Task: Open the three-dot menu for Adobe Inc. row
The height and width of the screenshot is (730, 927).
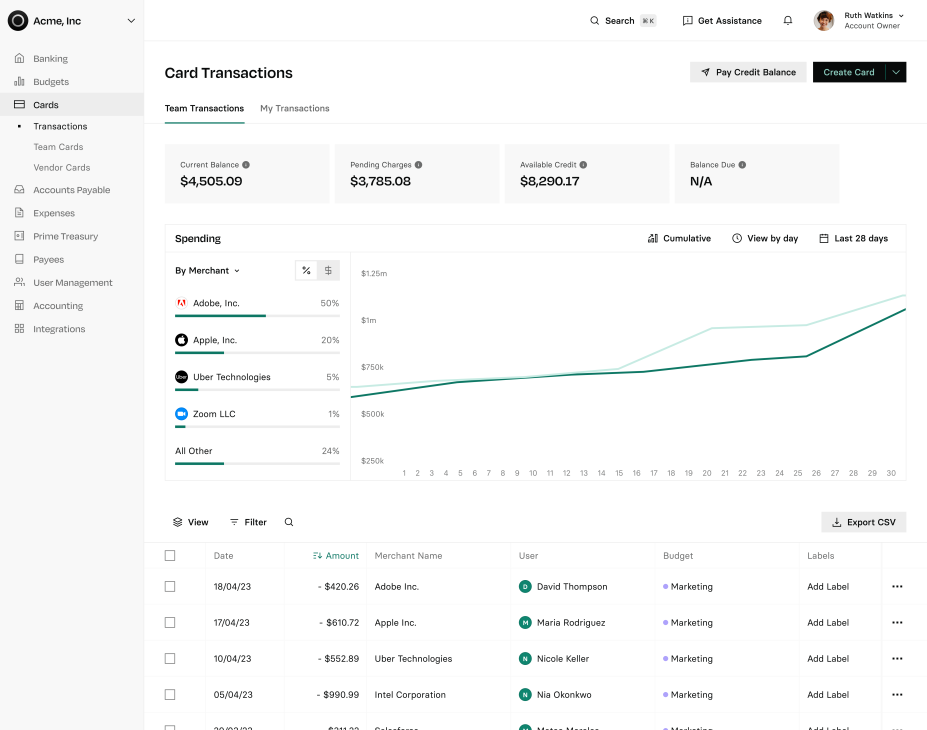Action: coord(896,587)
